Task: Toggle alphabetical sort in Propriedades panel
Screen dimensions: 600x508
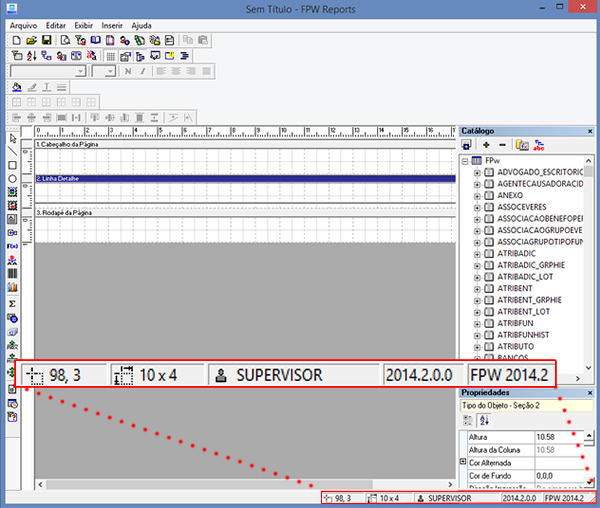Action: (x=483, y=421)
